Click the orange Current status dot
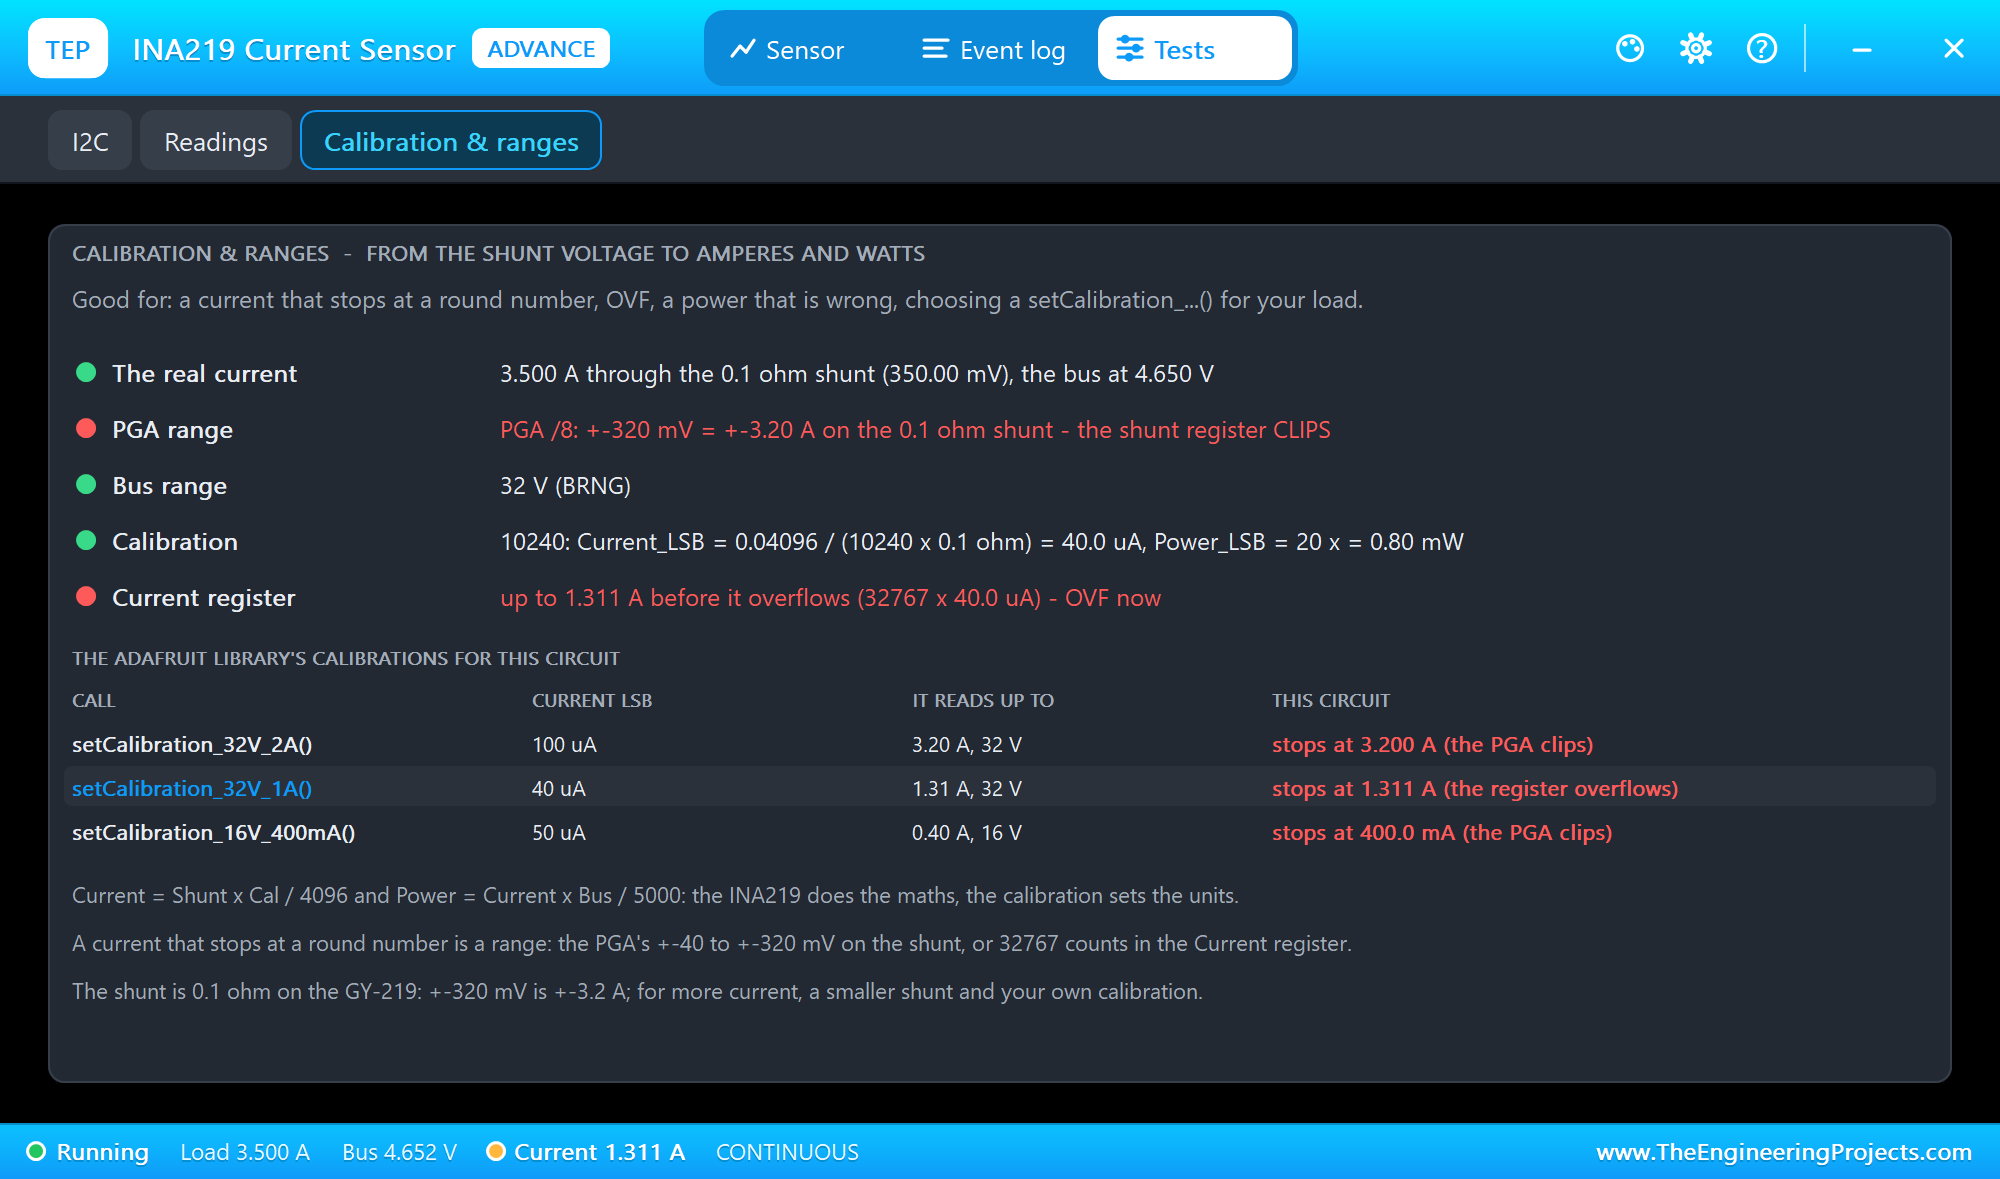 (x=495, y=1151)
